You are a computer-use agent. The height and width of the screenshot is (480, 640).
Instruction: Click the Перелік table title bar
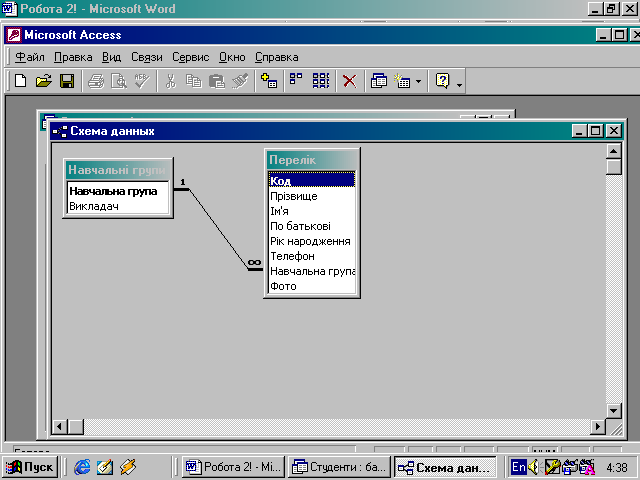click(x=312, y=160)
